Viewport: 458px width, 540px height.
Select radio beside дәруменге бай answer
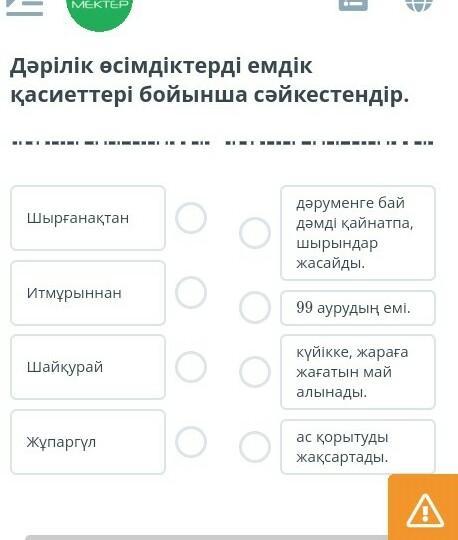click(x=255, y=233)
